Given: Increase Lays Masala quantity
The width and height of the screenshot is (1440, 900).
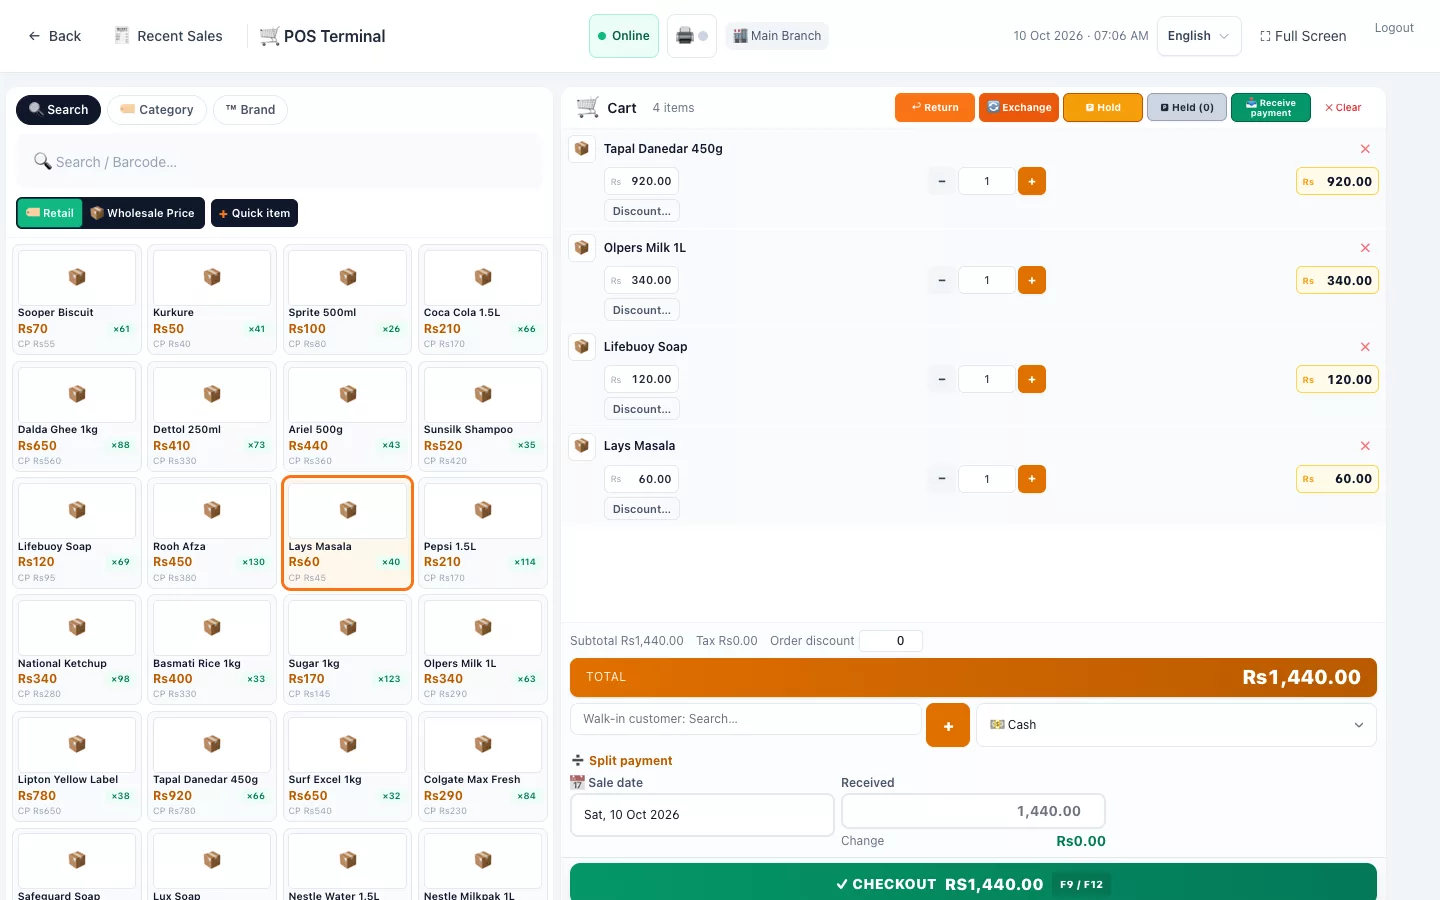Looking at the screenshot, I should point(1031,479).
